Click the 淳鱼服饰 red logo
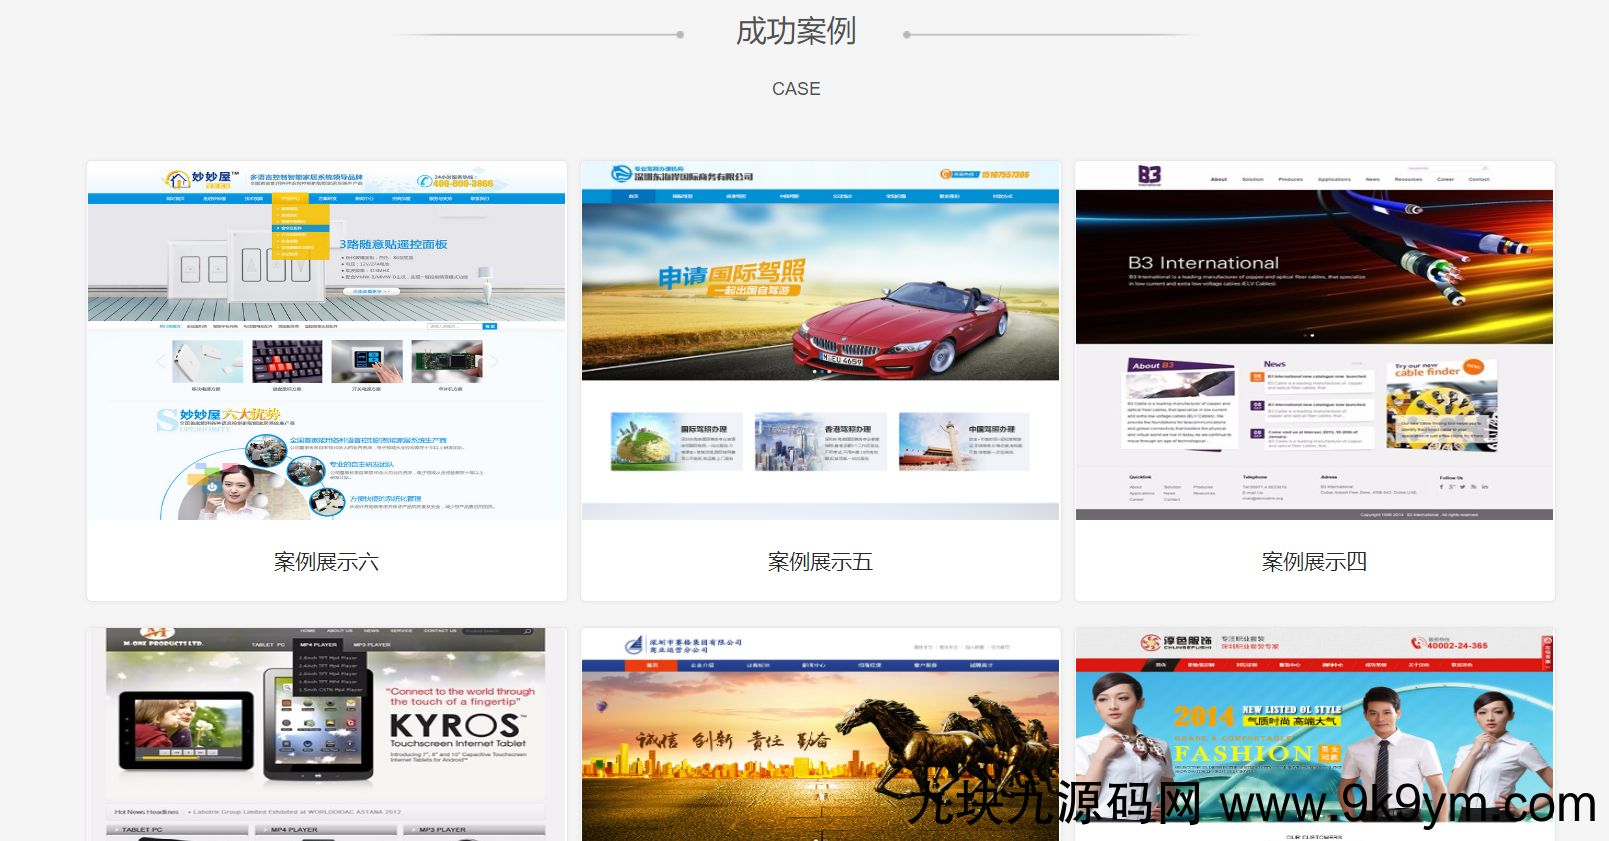1609x841 pixels. pos(1151,643)
